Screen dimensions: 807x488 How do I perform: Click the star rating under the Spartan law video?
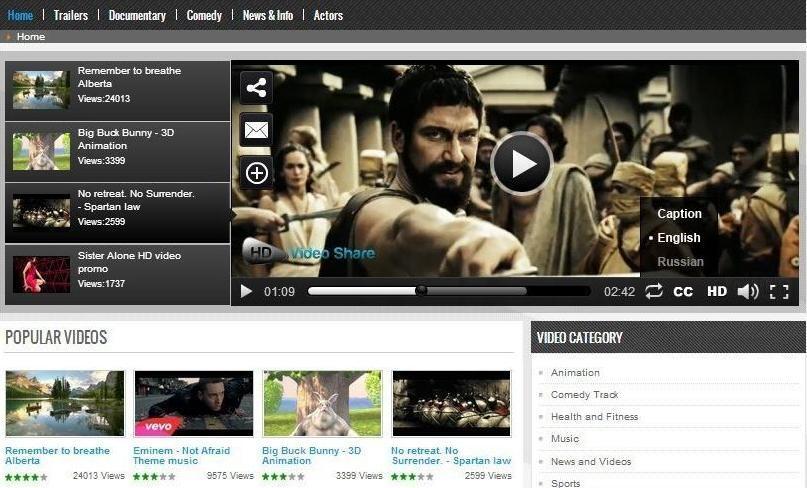[x=412, y=477]
